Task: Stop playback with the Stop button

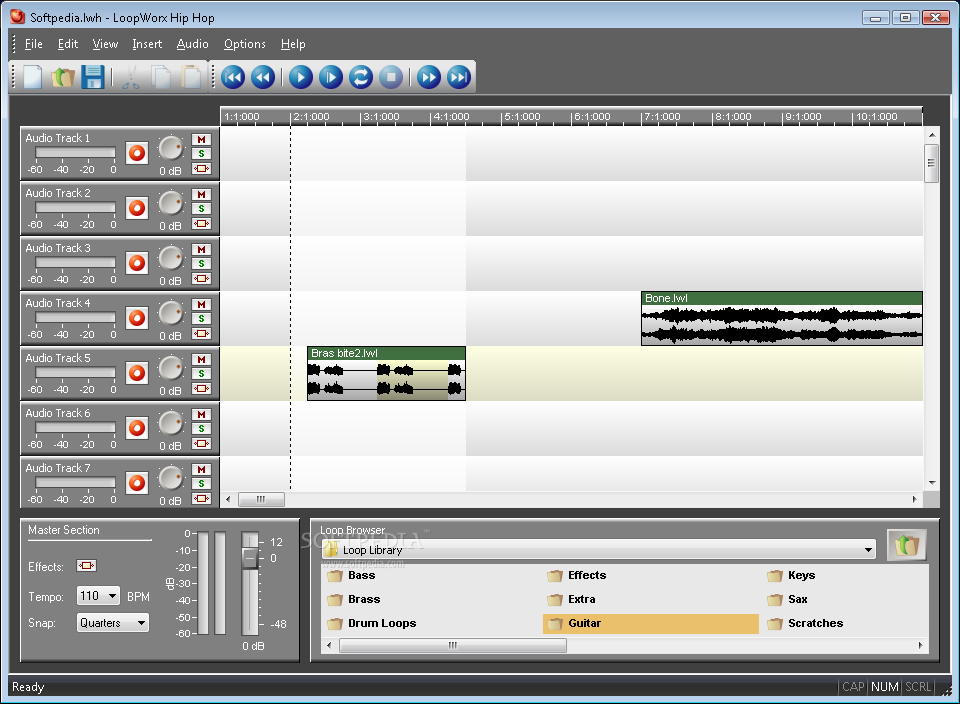Action: coord(391,77)
